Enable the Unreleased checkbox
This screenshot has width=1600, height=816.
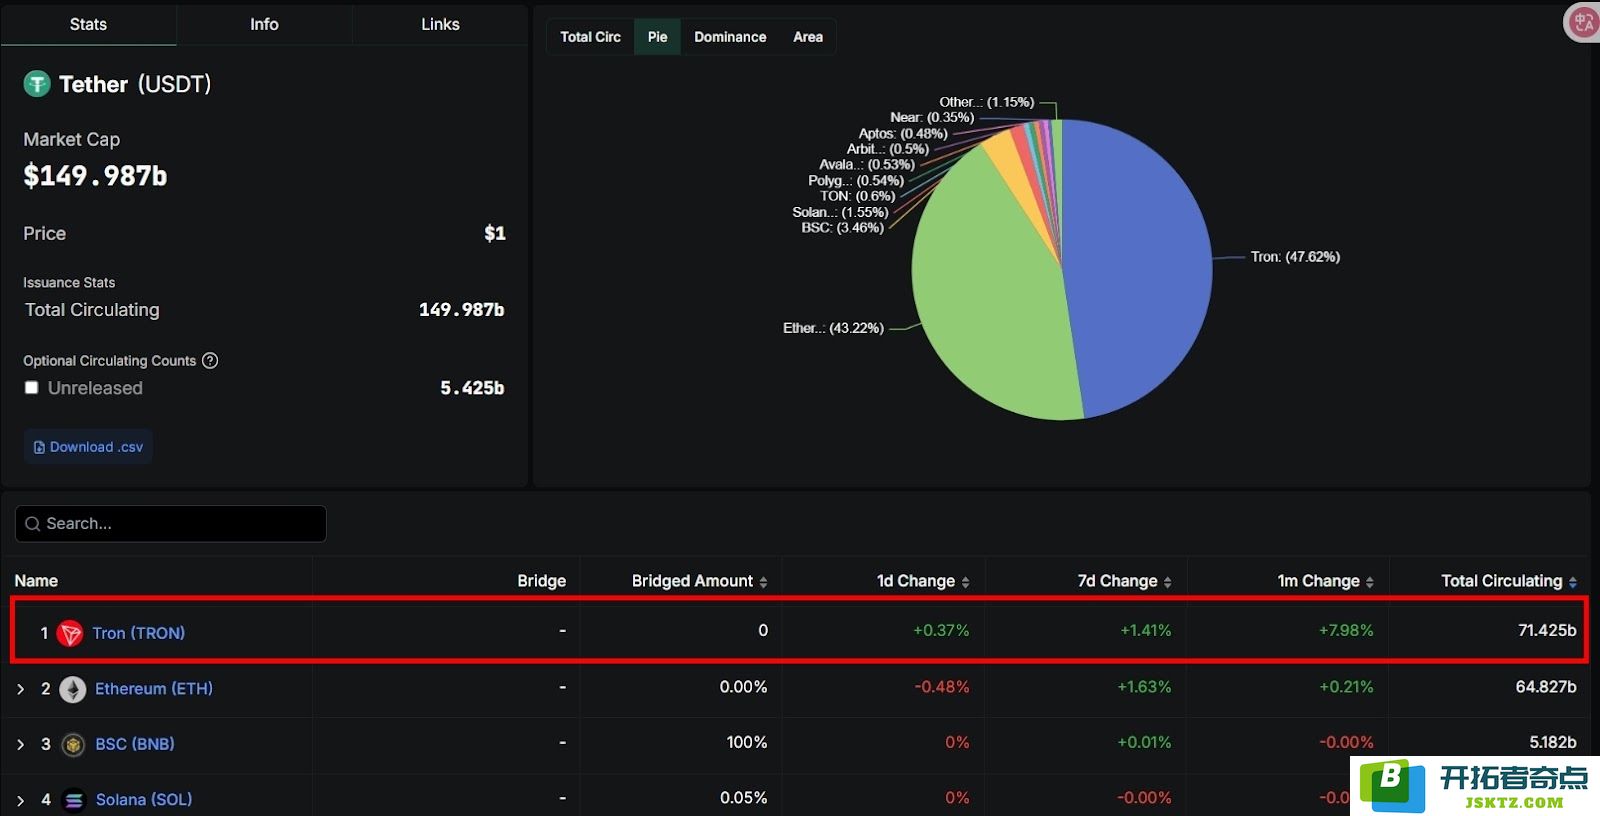(x=32, y=388)
